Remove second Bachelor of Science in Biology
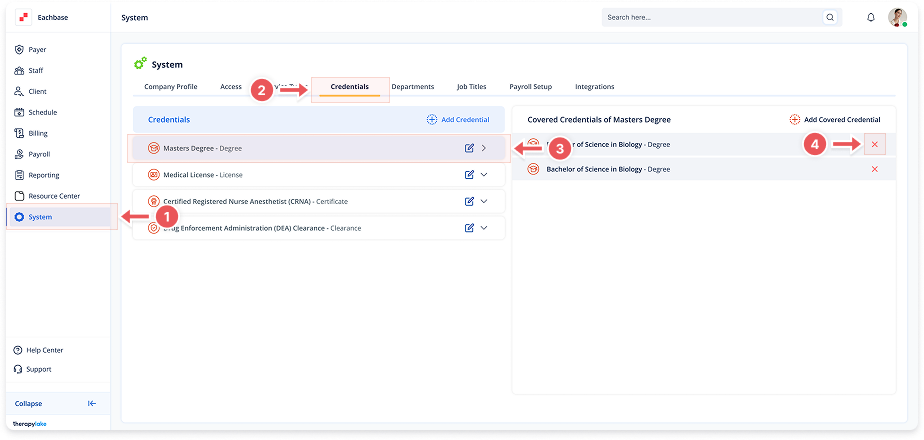924x440 pixels. [875, 169]
